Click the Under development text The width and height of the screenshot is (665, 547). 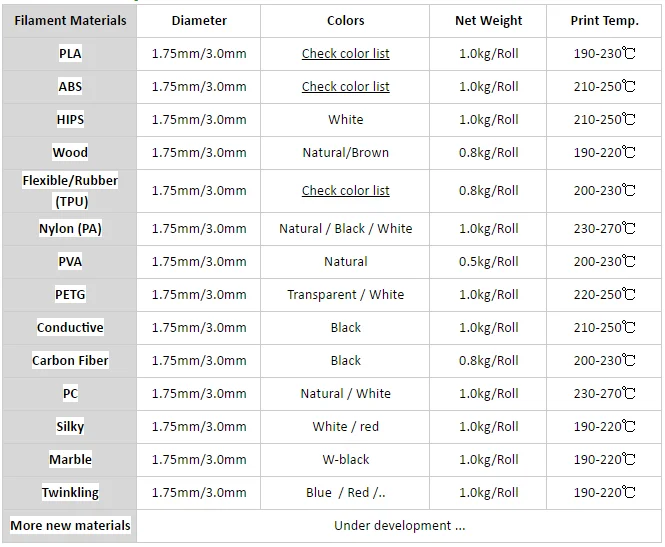tap(399, 526)
